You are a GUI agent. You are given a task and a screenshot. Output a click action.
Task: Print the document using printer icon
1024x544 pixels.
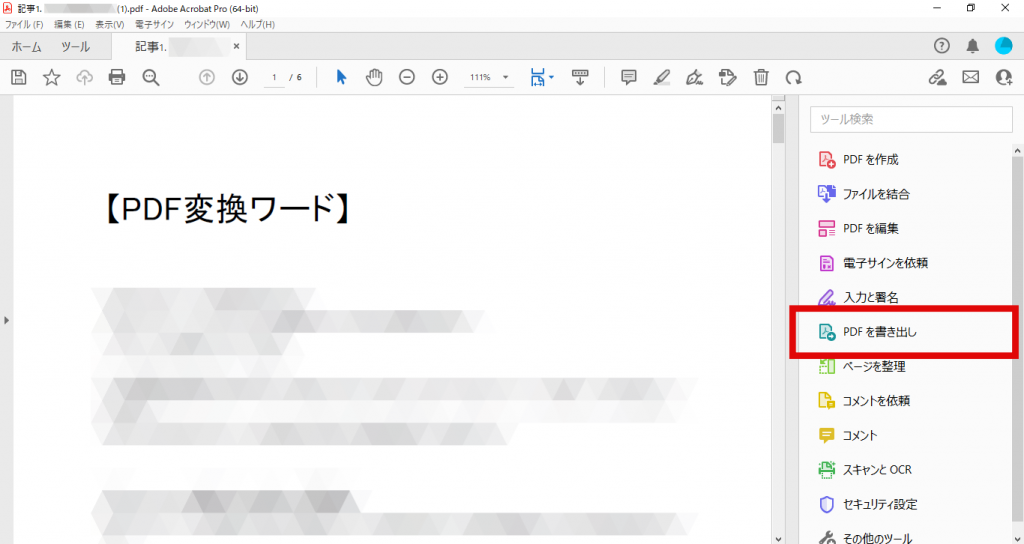(x=117, y=78)
